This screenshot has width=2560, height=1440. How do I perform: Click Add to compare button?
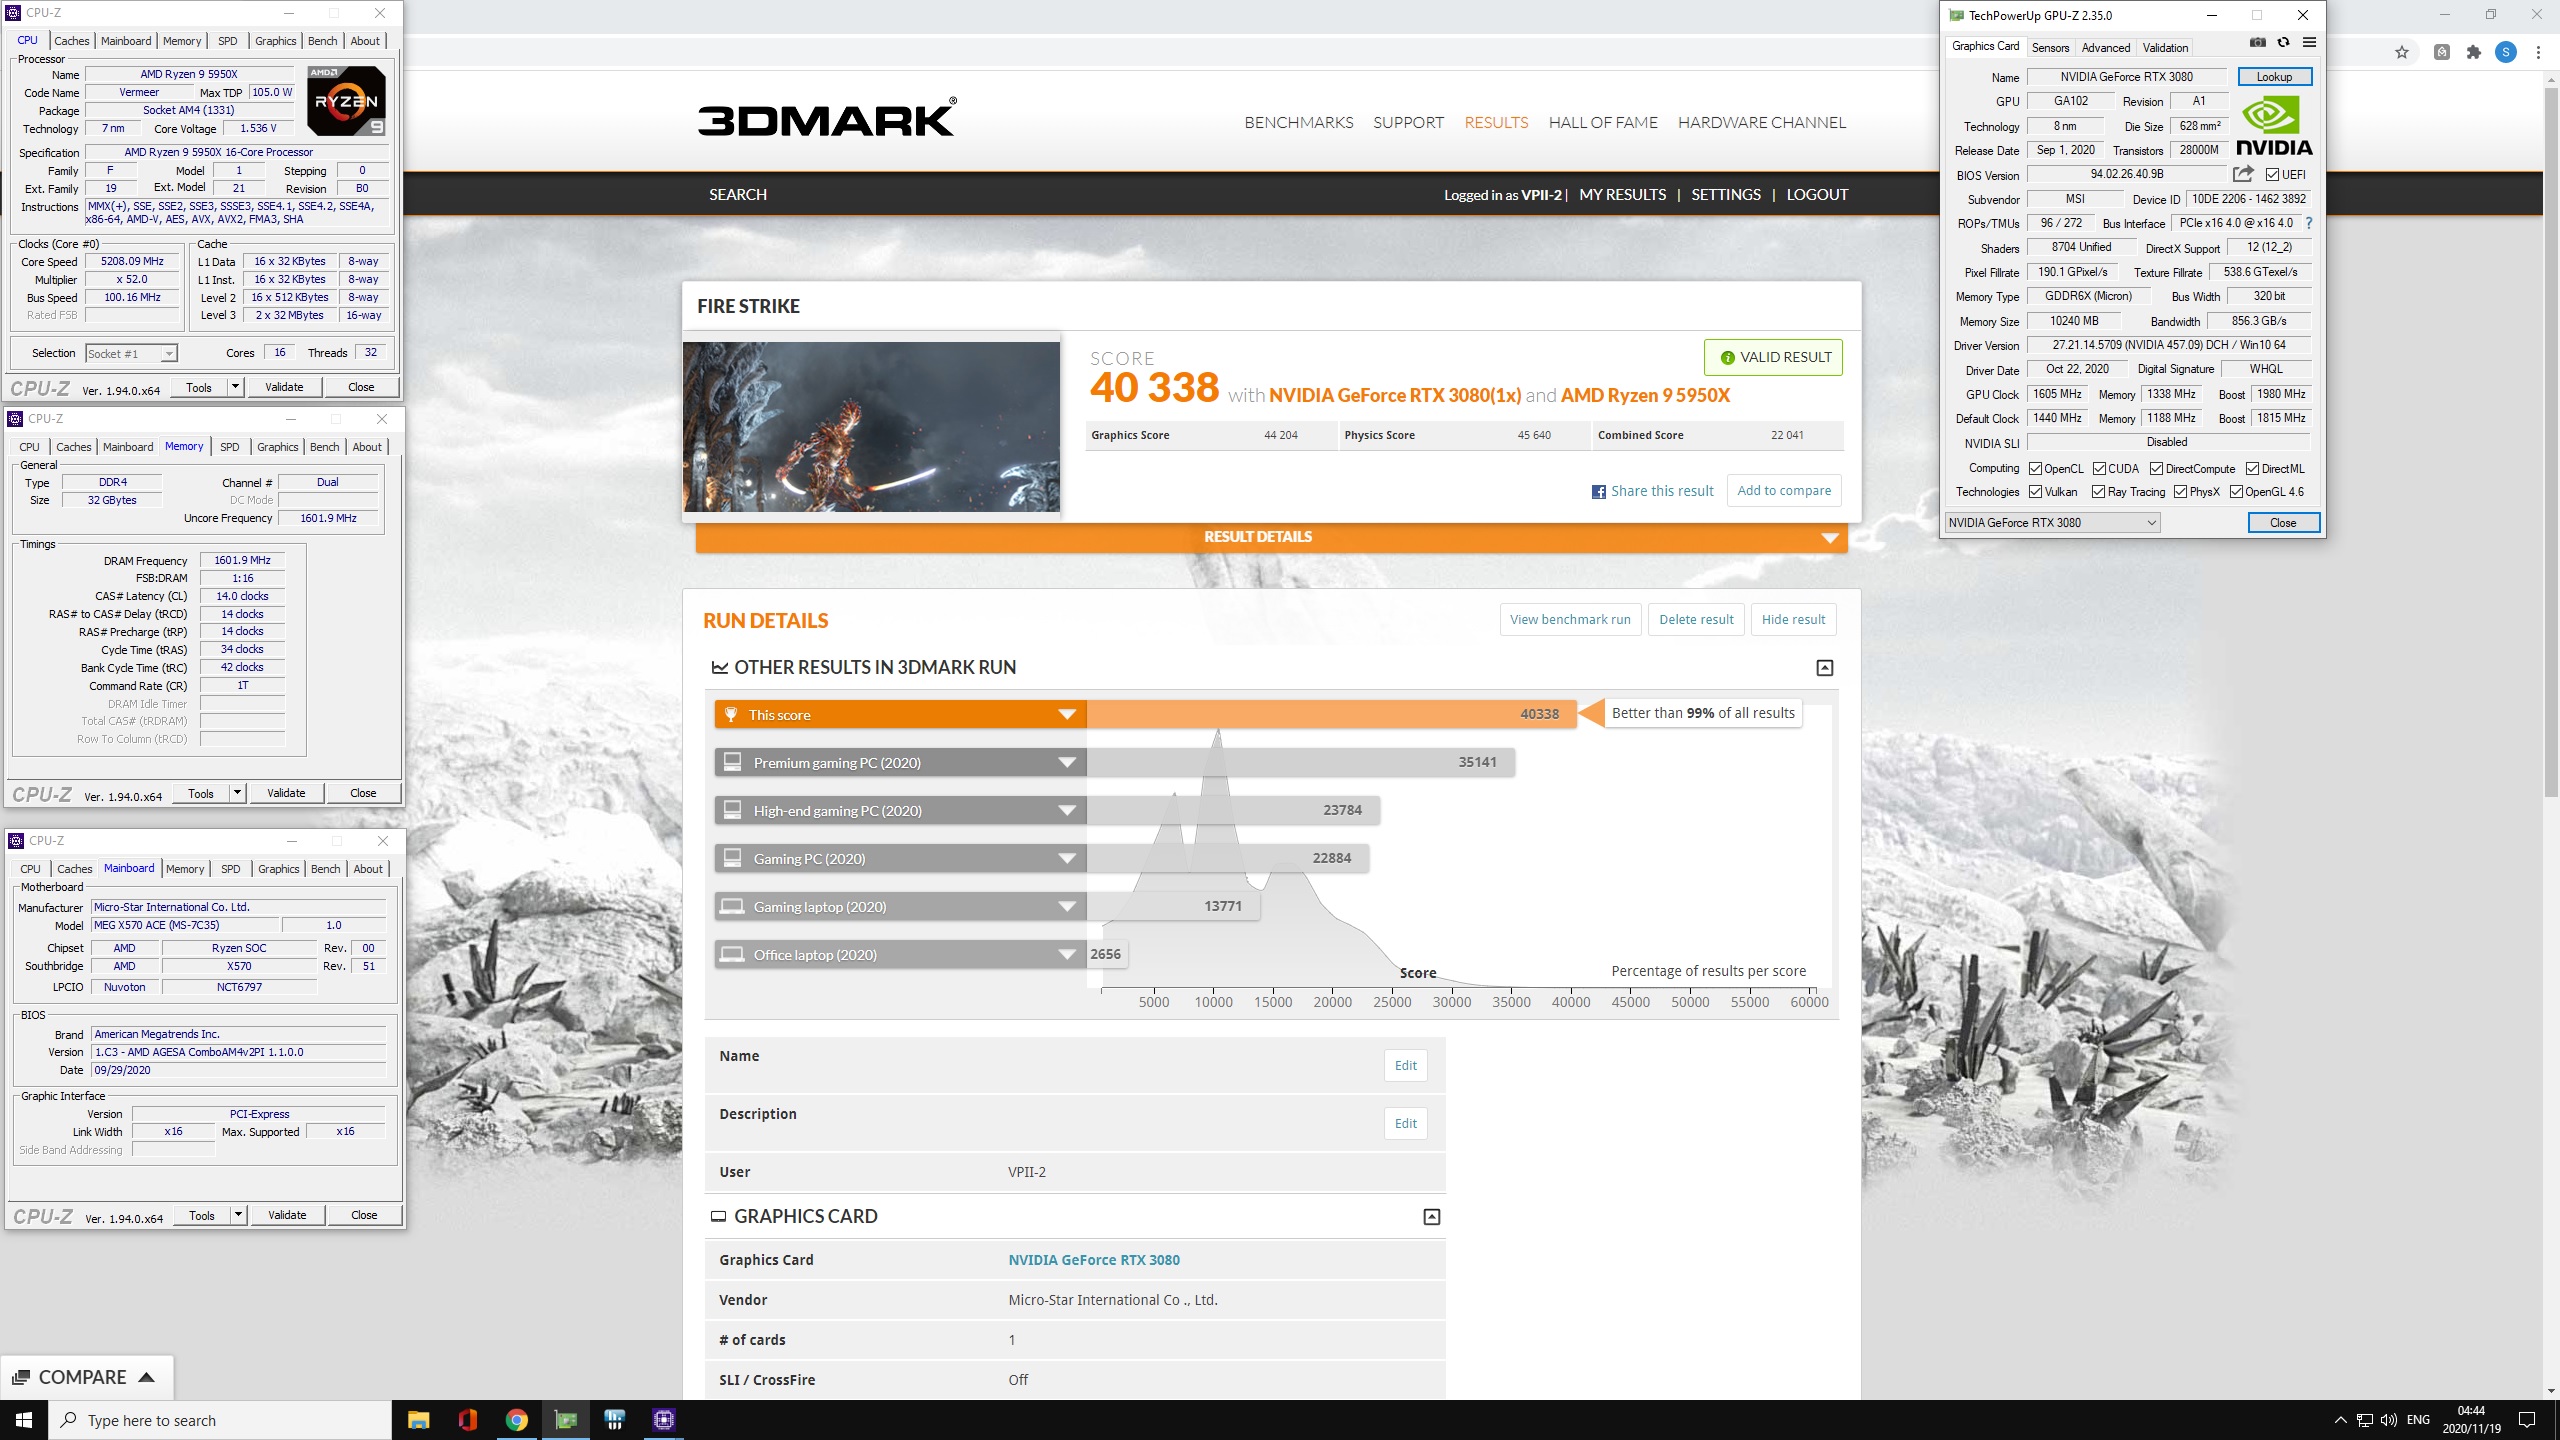pyautogui.click(x=1784, y=491)
